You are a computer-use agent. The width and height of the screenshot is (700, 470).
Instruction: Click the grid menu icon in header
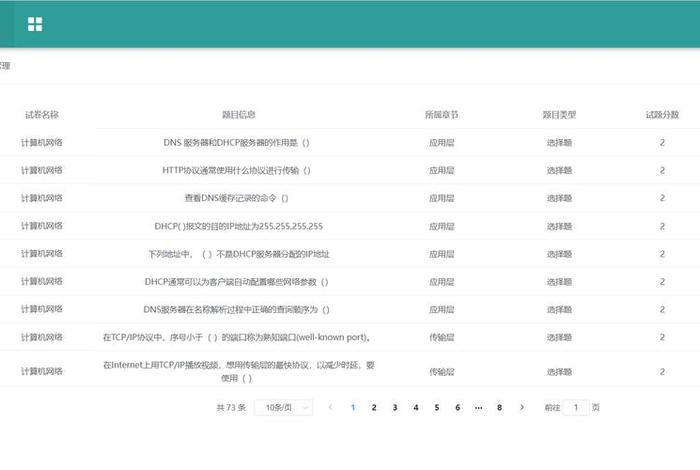pyautogui.click(x=35, y=24)
